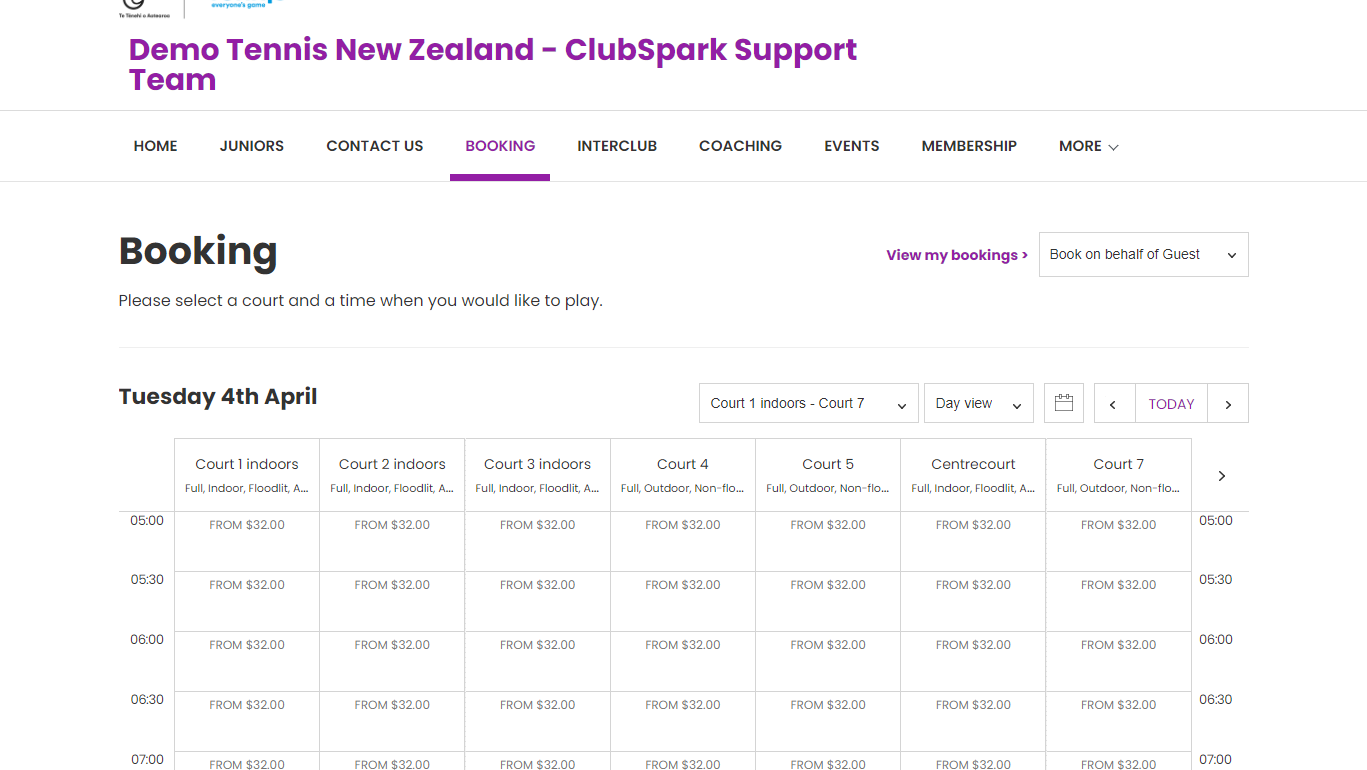
Task: Jump to the TODAY button
Action: click(x=1171, y=404)
